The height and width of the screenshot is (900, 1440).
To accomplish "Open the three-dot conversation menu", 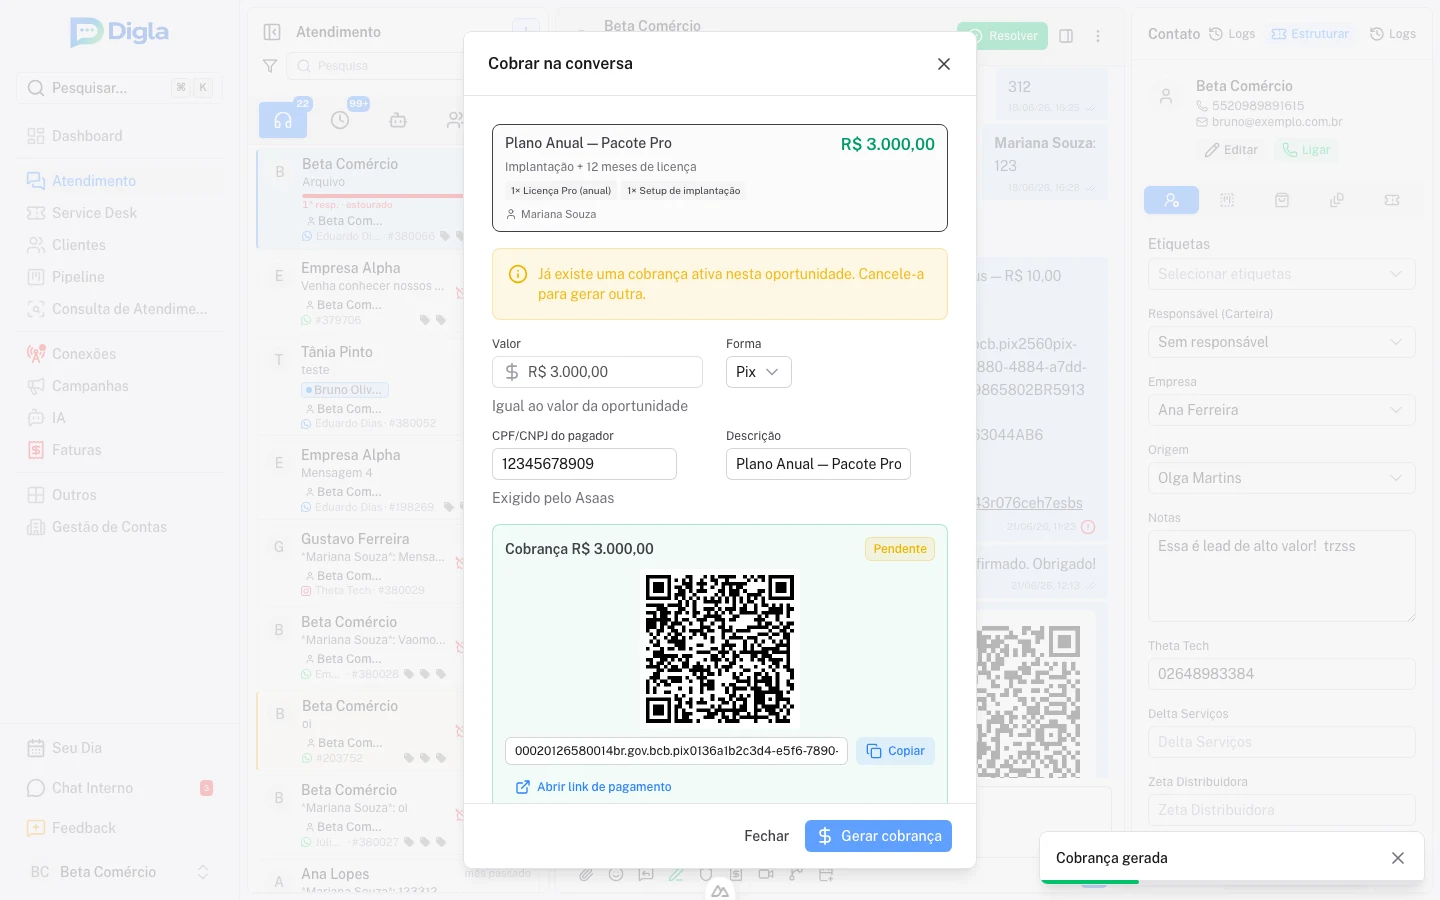I will click(x=1098, y=36).
